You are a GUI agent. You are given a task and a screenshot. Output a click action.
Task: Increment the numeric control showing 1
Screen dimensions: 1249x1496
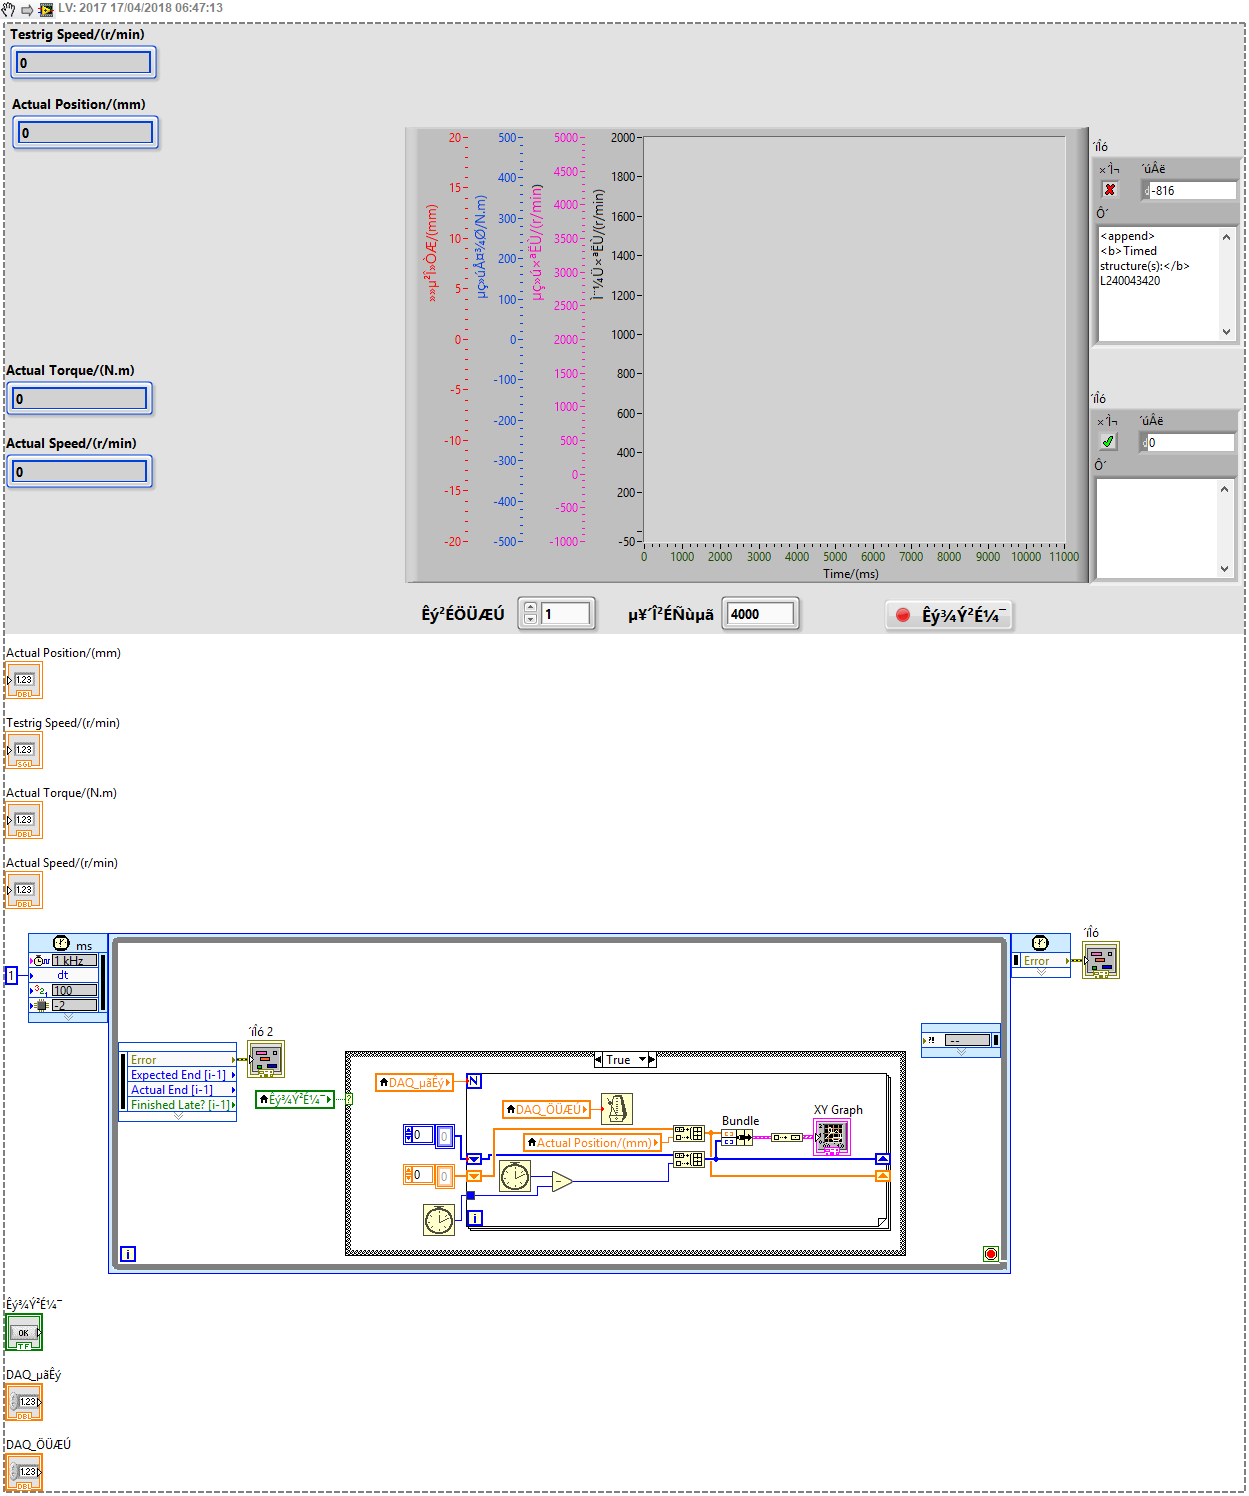pyautogui.click(x=530, y=608)
